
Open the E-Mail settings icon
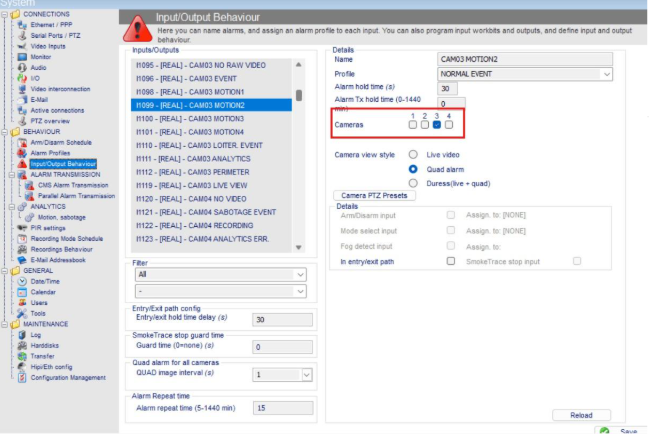pos(23,99)
